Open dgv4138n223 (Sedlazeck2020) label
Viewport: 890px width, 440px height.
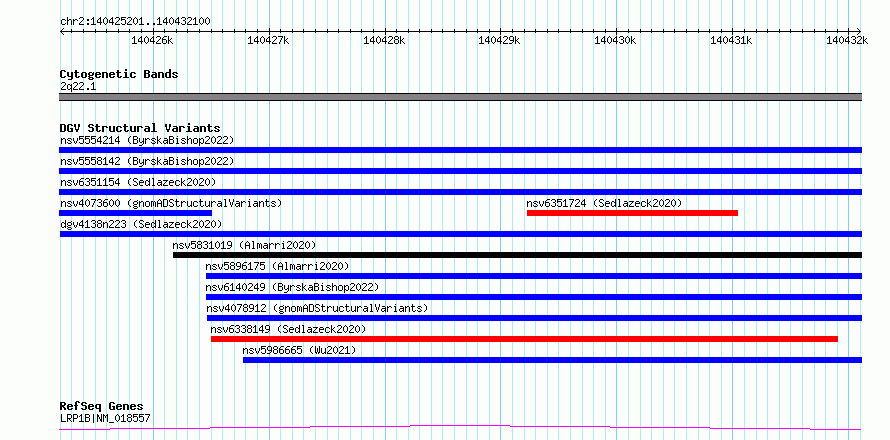[x=141, y=224]
